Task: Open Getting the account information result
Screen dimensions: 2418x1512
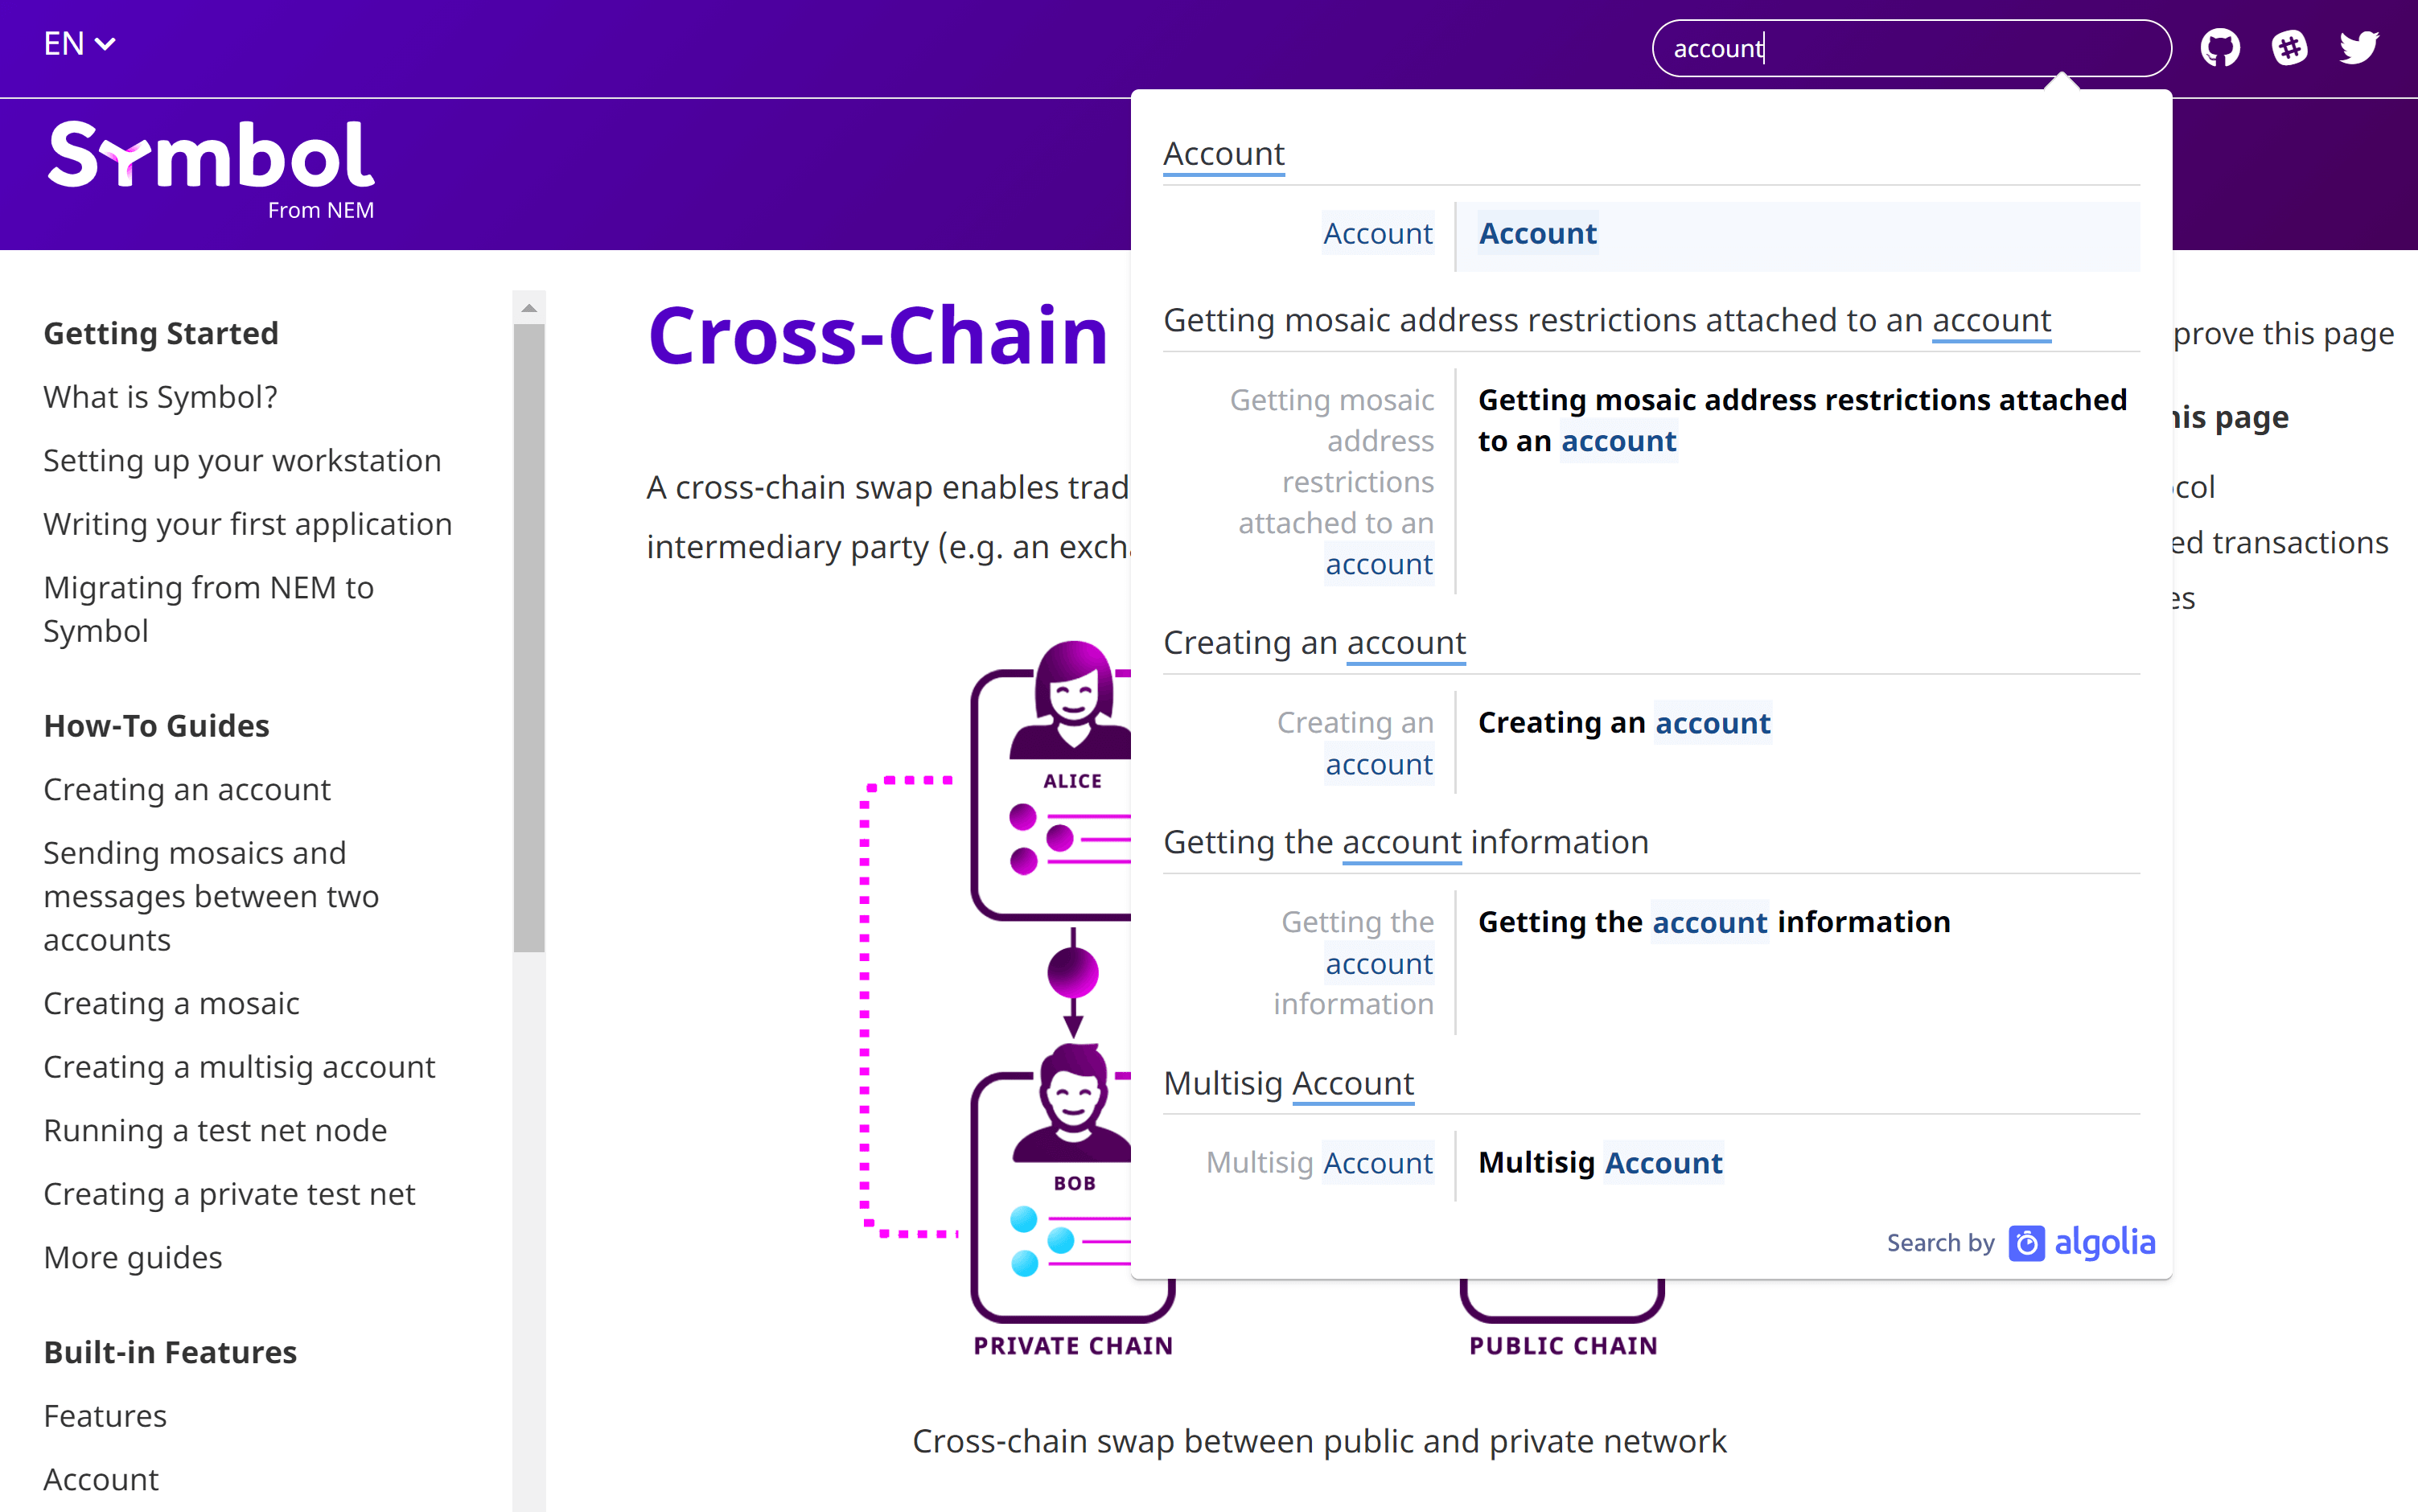Action: [1713, 922]
